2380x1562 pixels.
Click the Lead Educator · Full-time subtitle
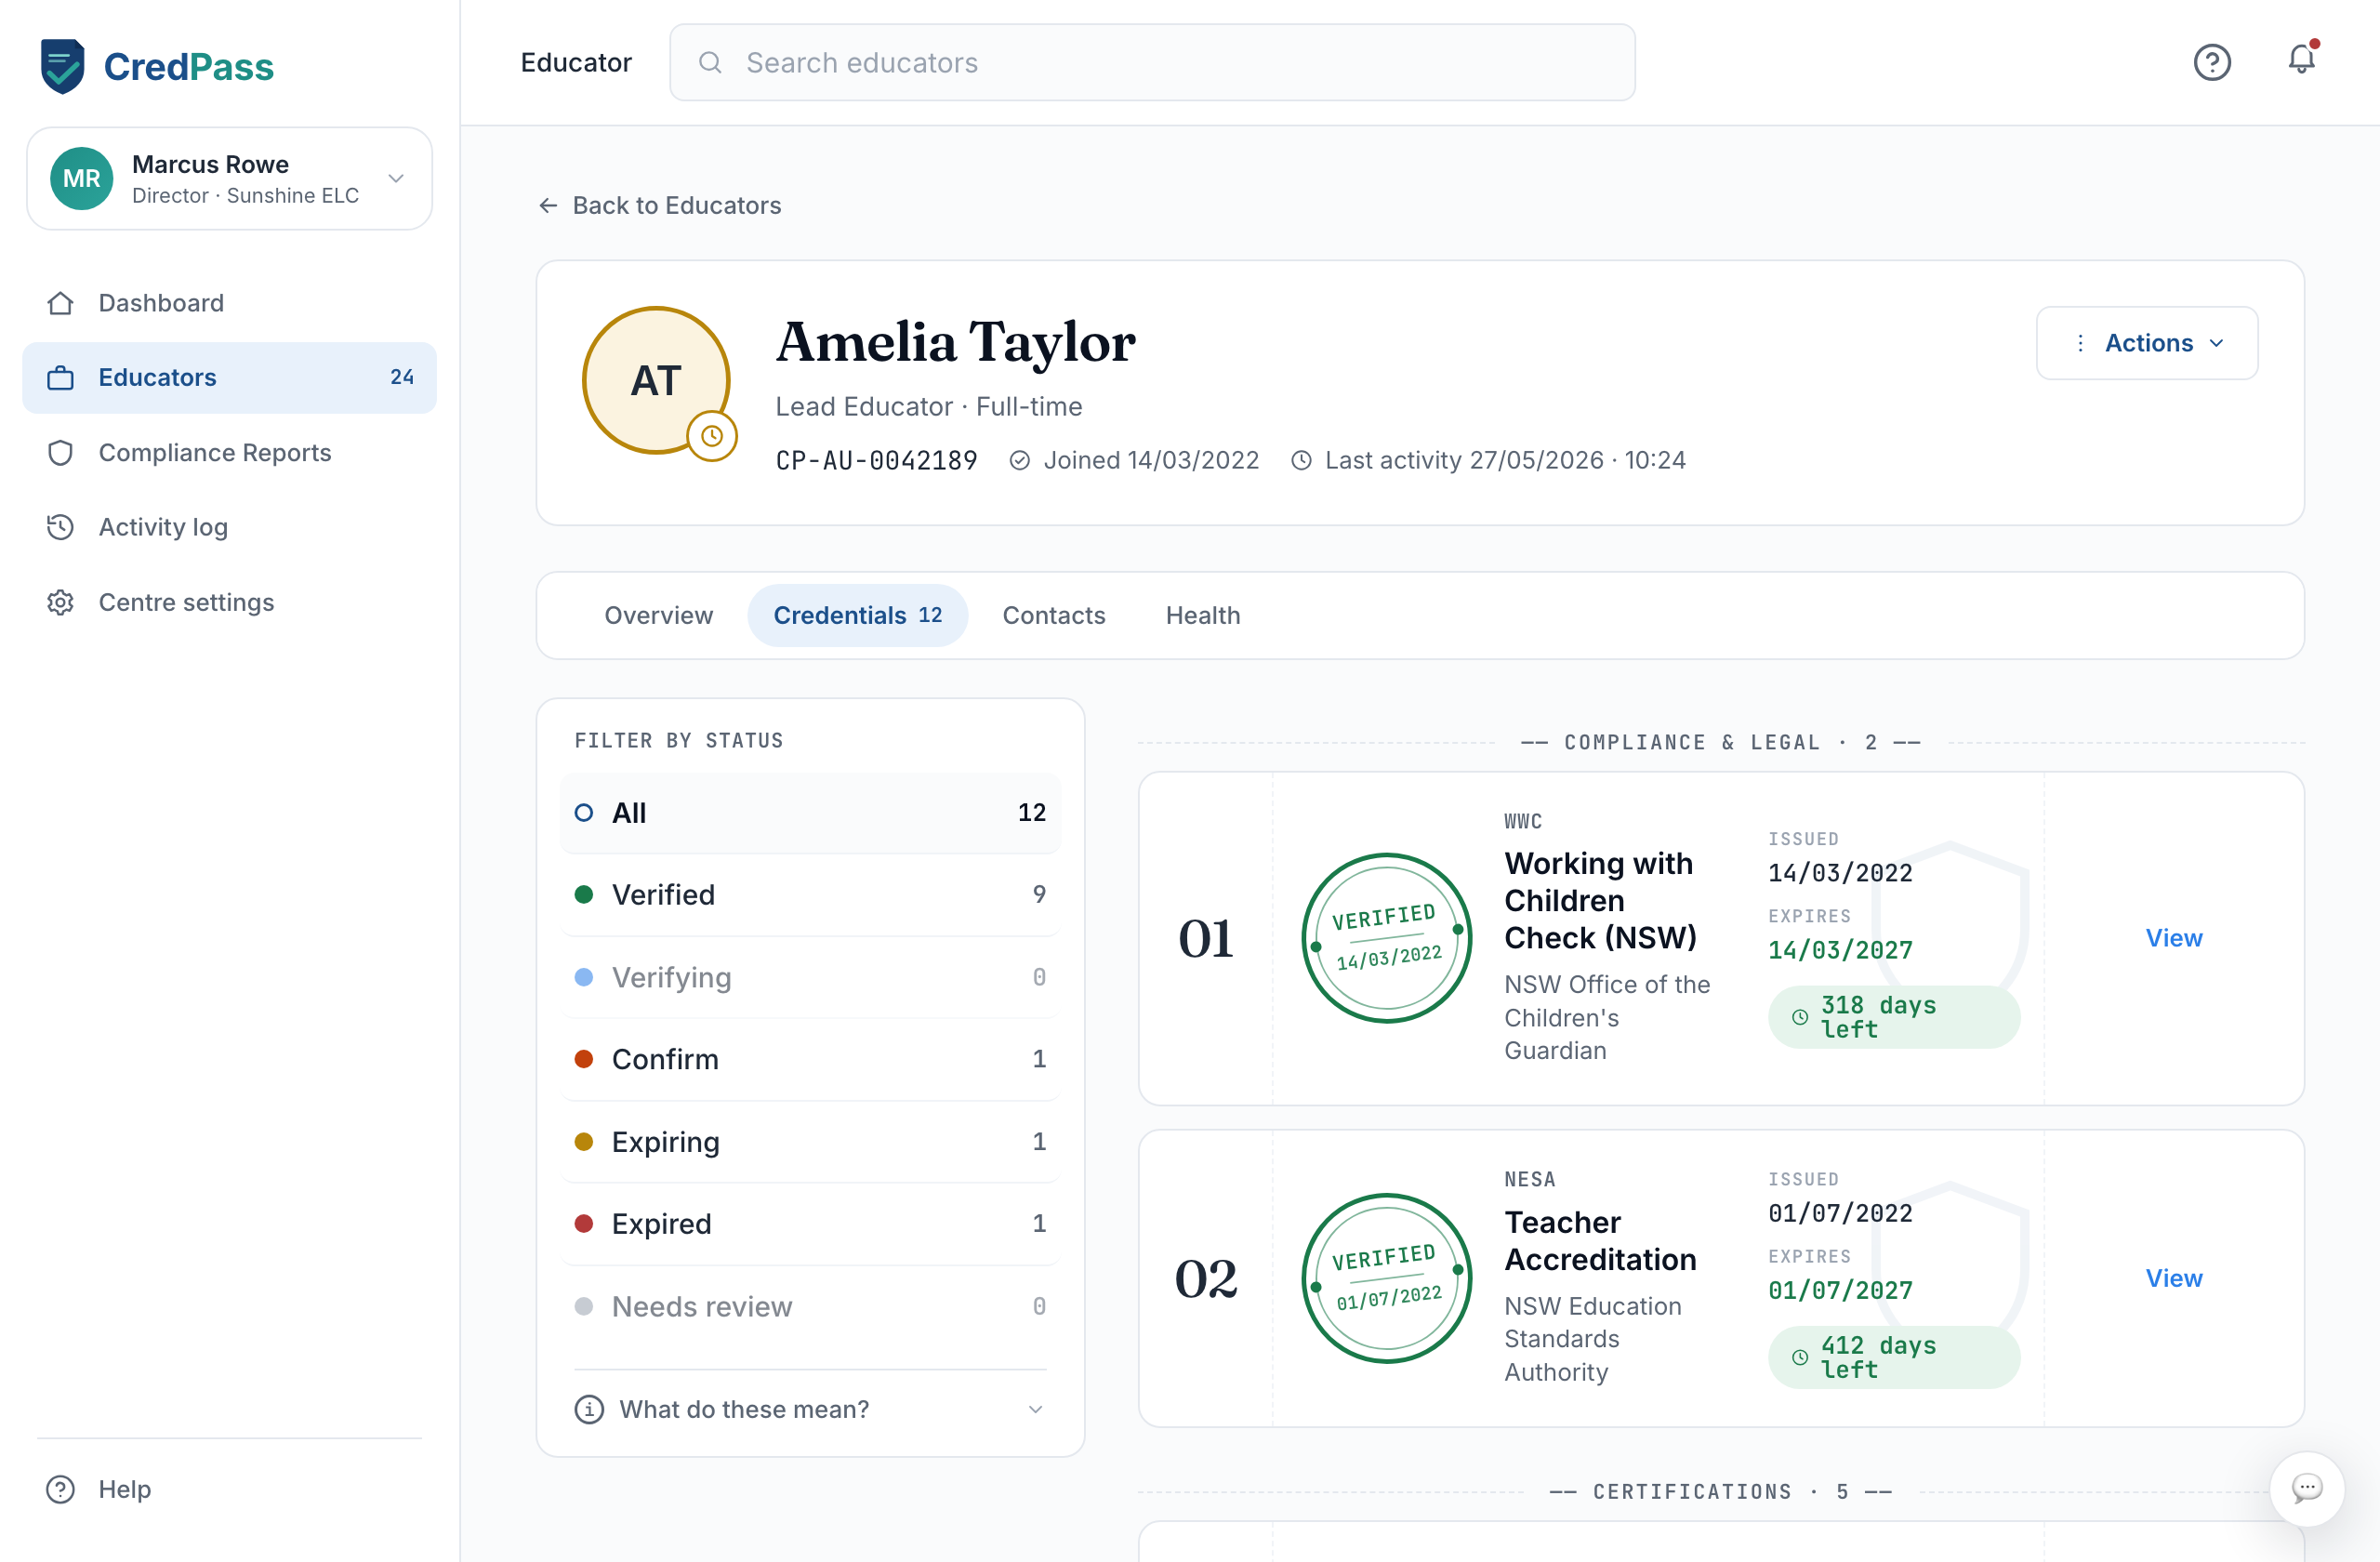929,407
